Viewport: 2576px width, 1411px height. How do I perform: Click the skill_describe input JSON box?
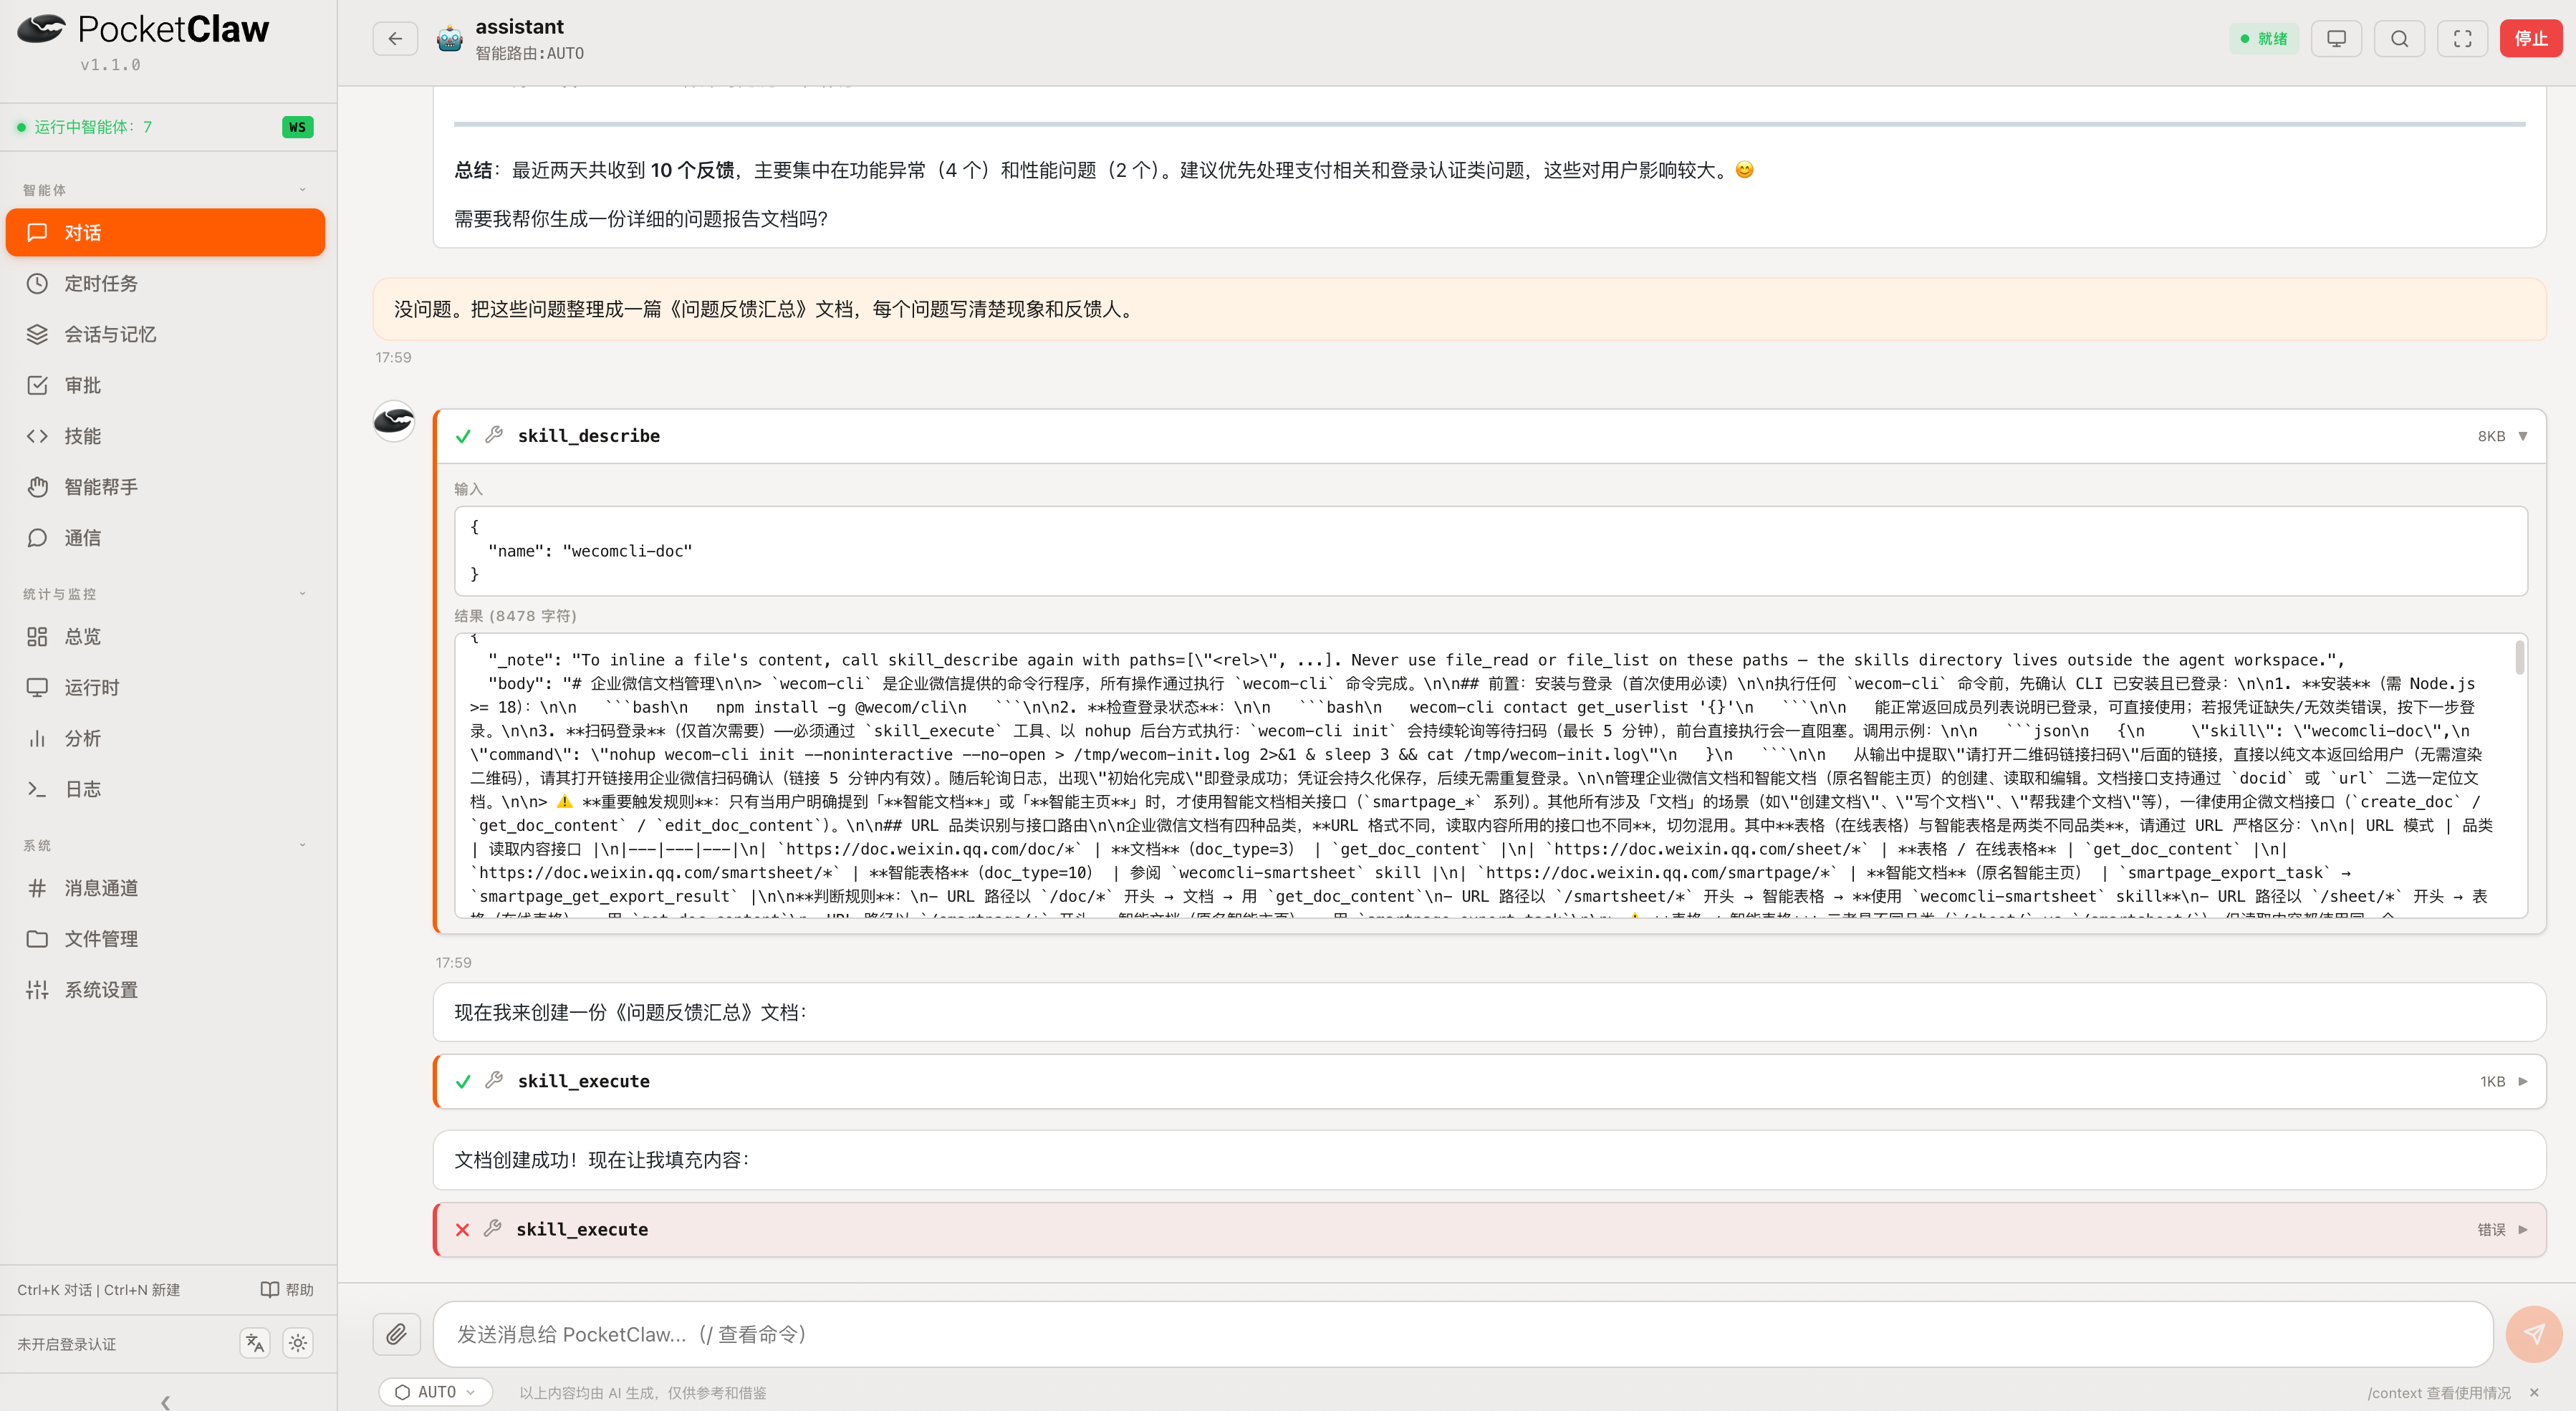click(x=1490, y=551)
